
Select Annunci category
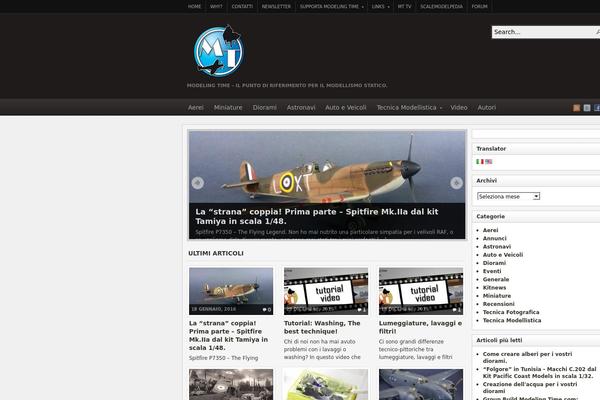pyautogui.click(x=494, y=238)
